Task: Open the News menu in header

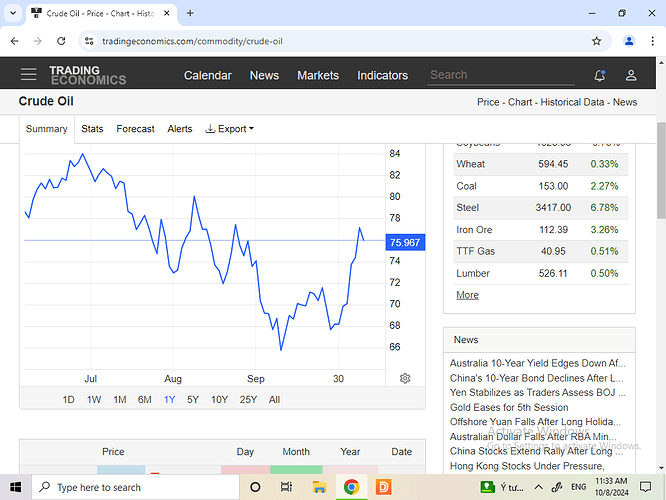Action: tap(264, 75)
